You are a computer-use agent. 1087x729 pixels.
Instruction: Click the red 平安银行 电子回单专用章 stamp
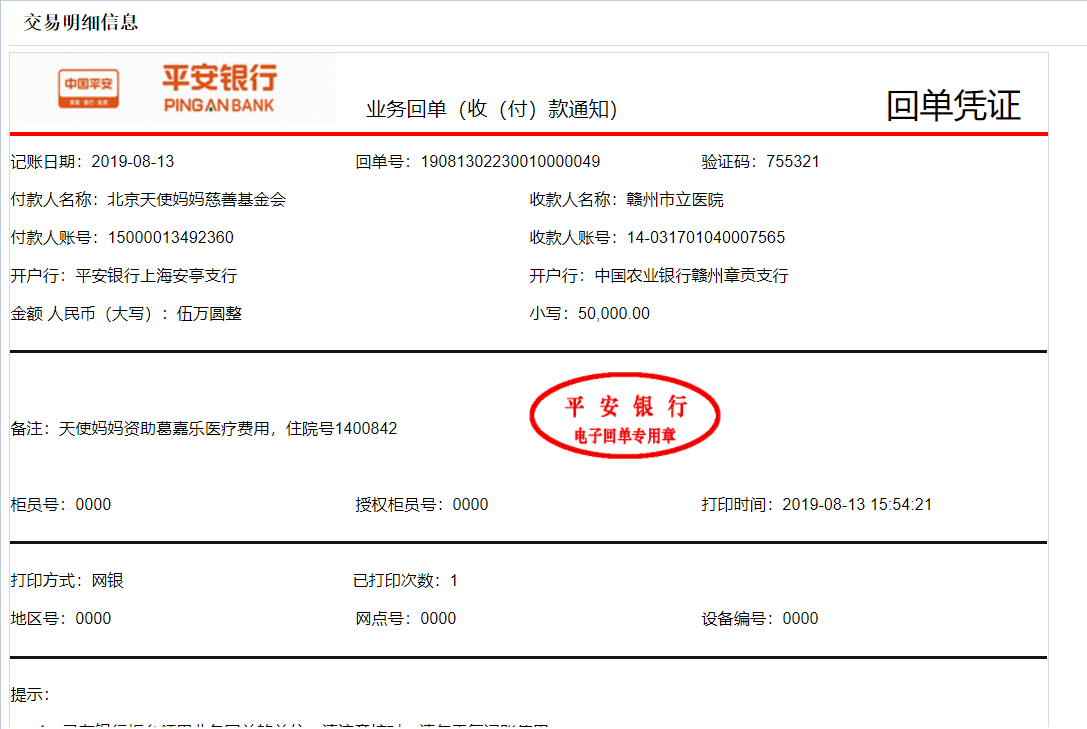click(625, 416)
